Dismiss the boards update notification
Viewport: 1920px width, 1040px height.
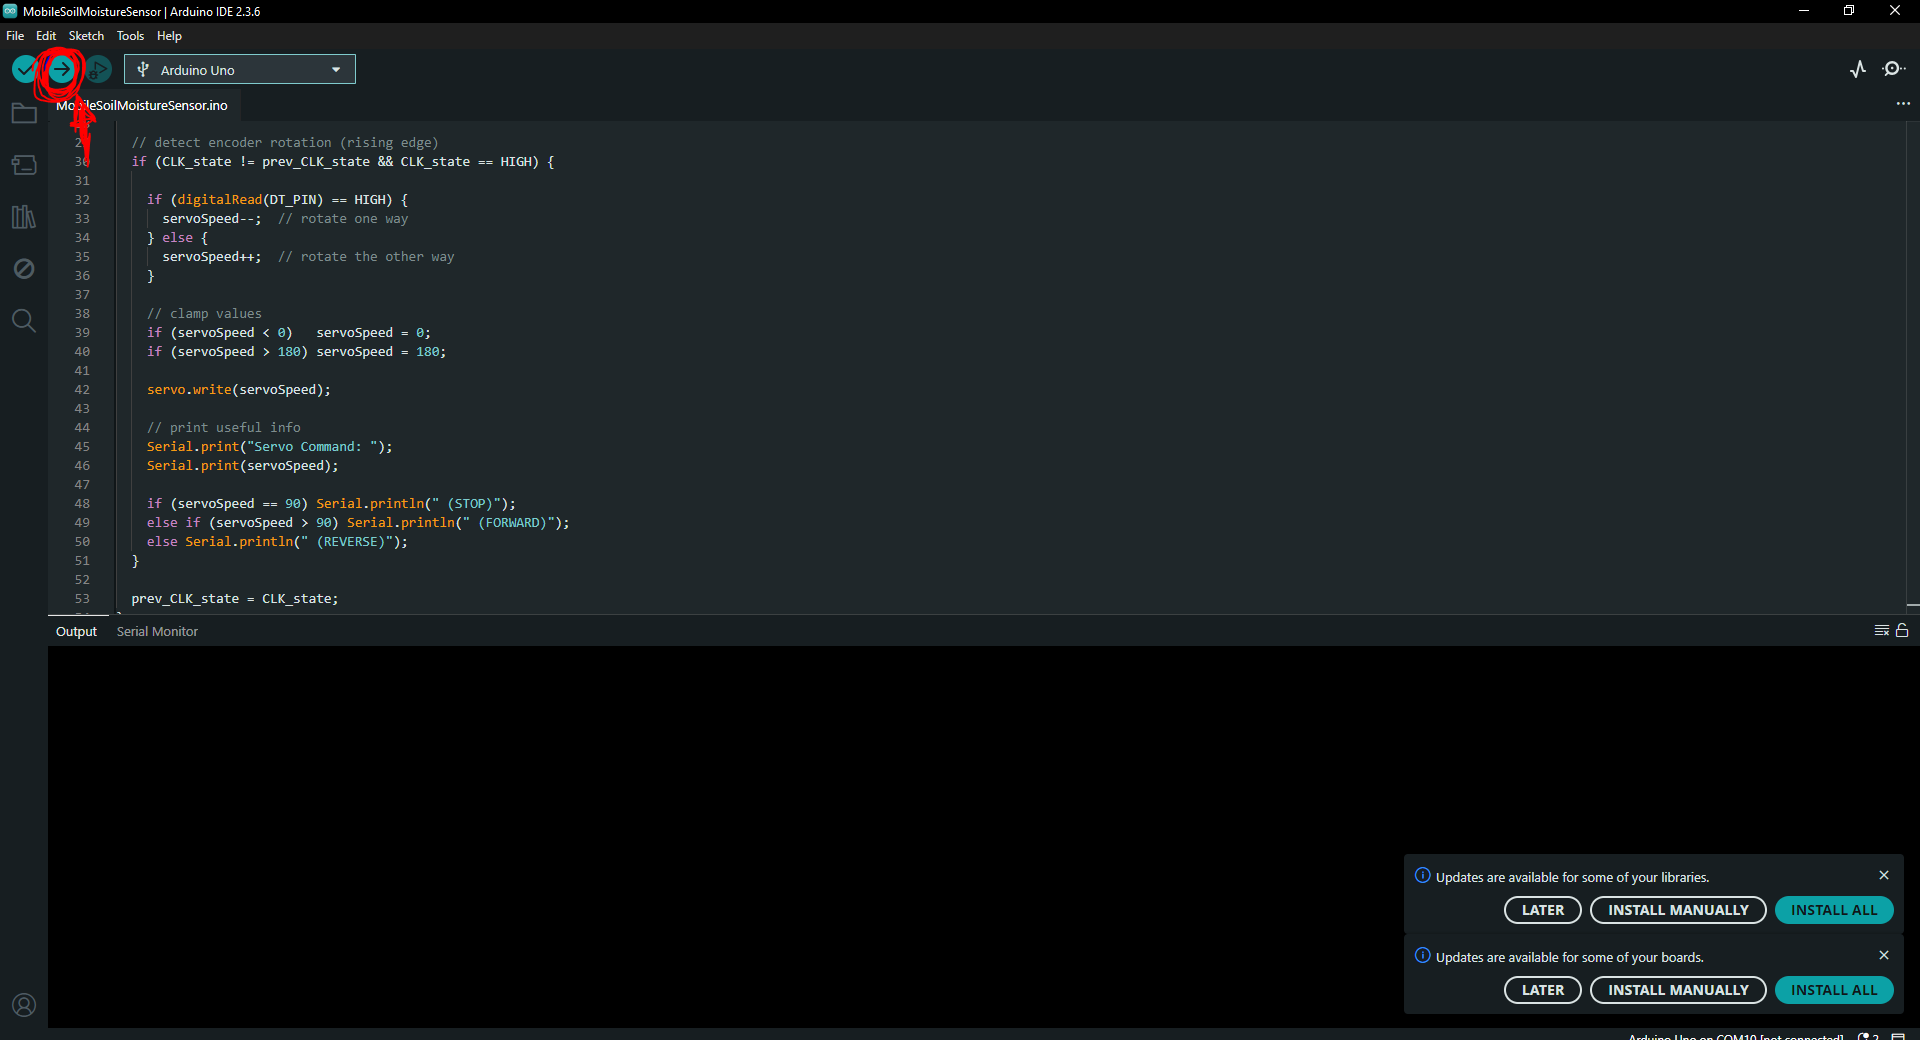tap(1884, 955)
